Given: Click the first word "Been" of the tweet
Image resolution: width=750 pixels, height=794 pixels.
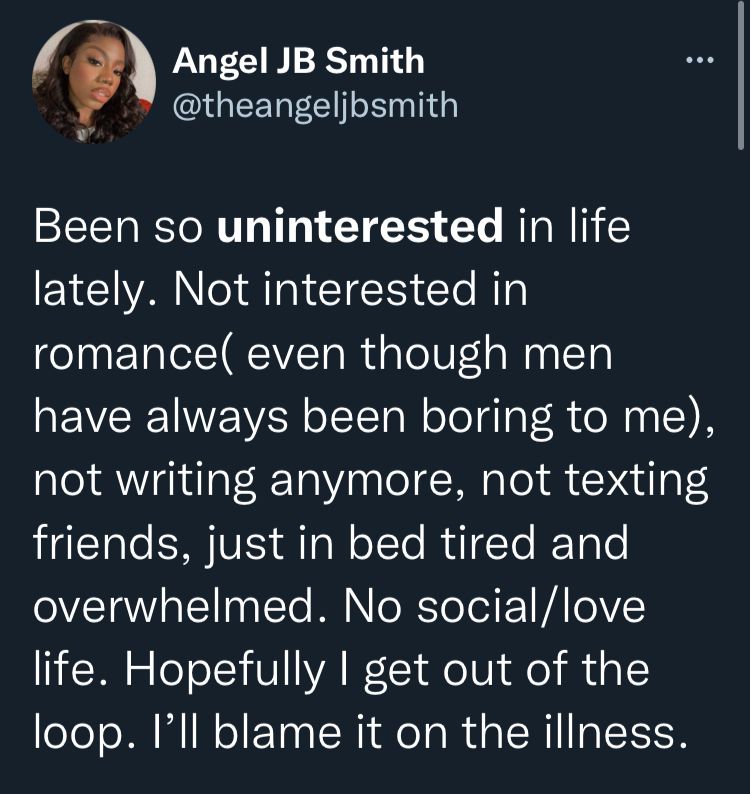Looking at the screenshot, I should [87, 226].
